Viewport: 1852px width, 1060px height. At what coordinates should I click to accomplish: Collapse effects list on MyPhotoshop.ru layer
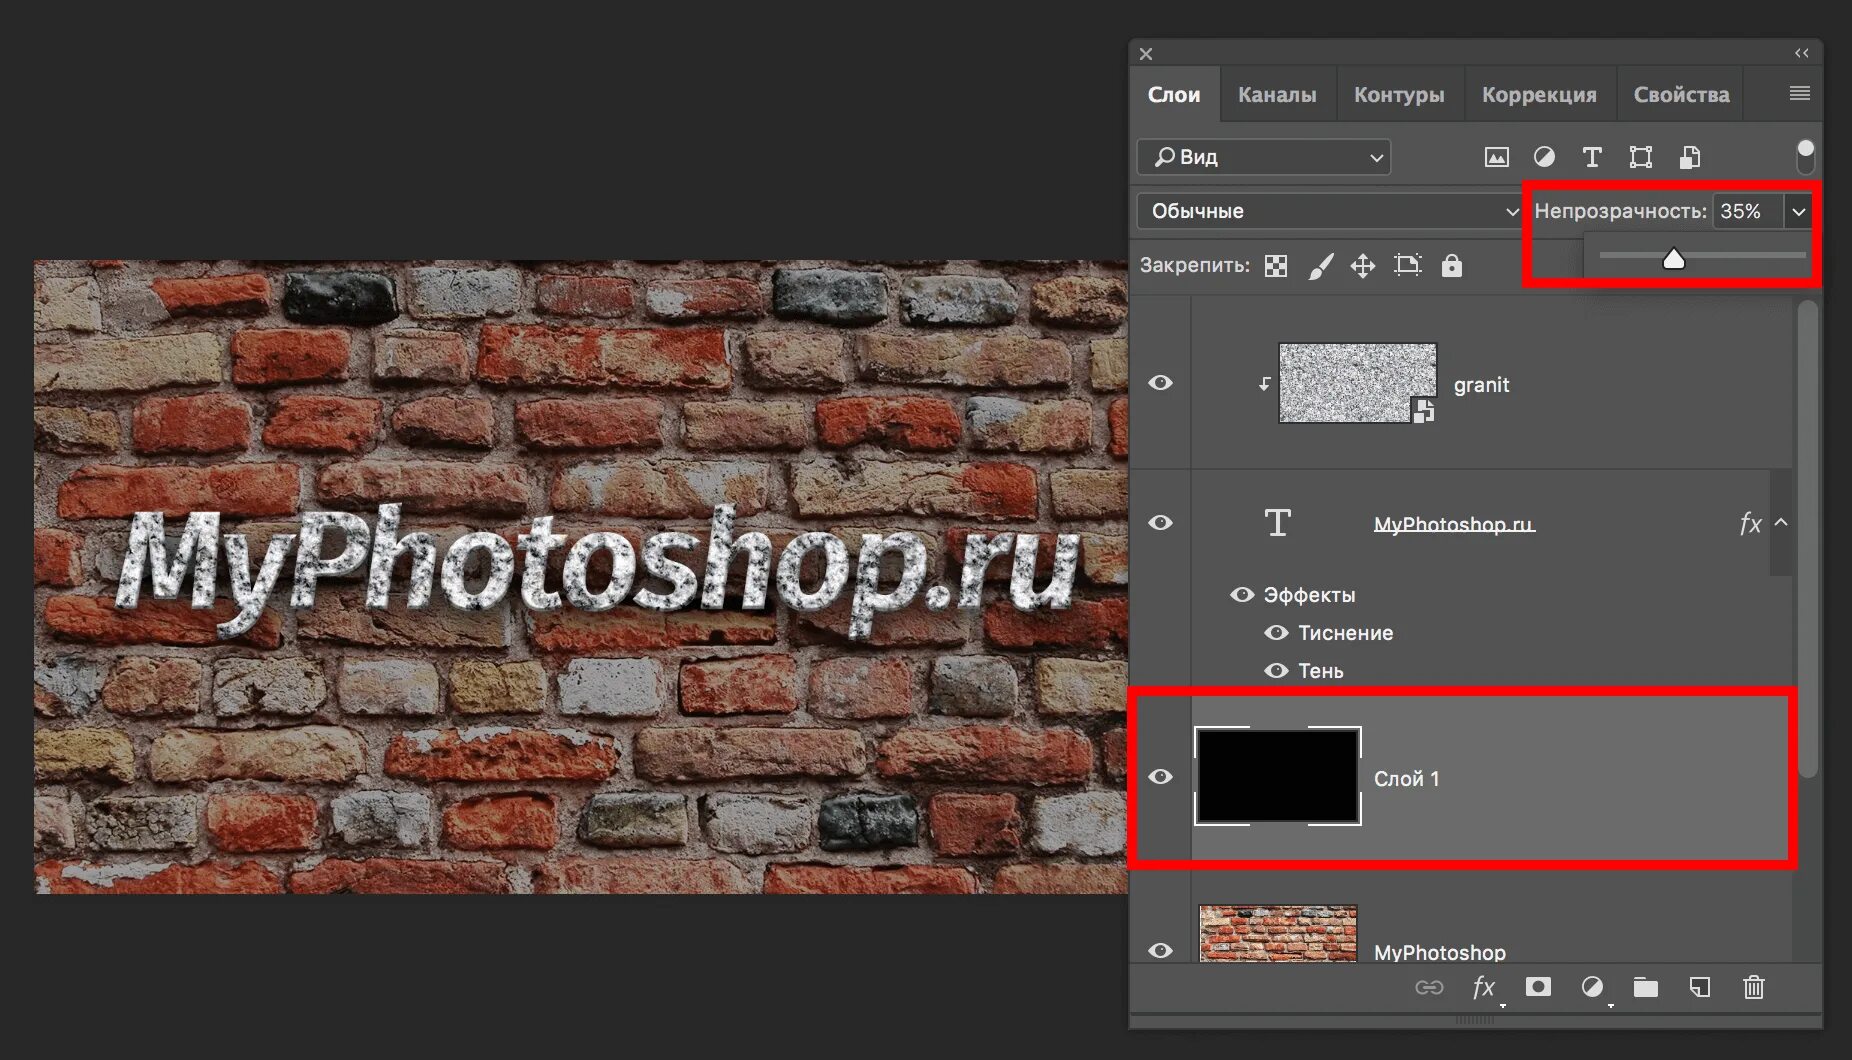point(1781,522)
